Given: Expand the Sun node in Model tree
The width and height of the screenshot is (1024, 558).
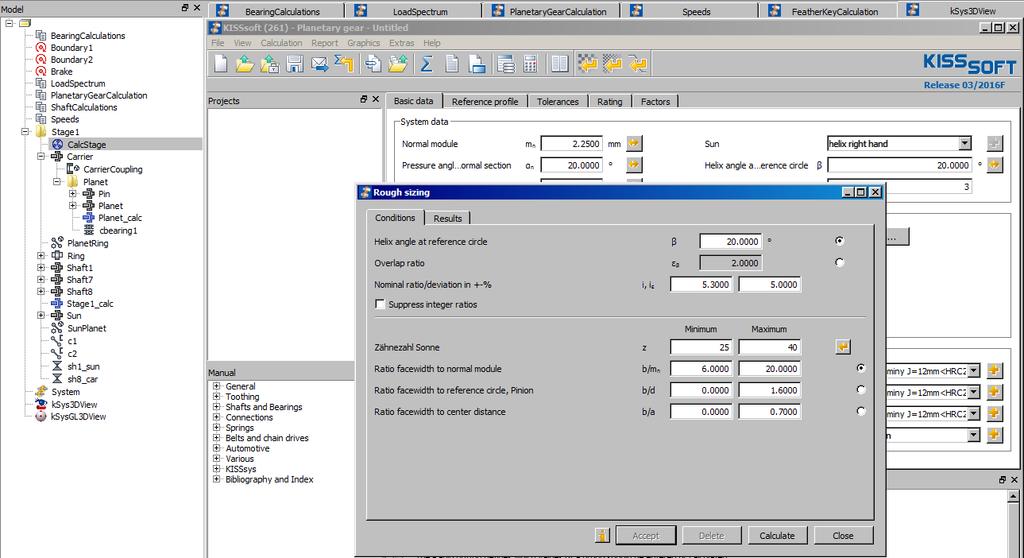Looking at the screenshot, I should pyautogui.click(x=40, y=316).
